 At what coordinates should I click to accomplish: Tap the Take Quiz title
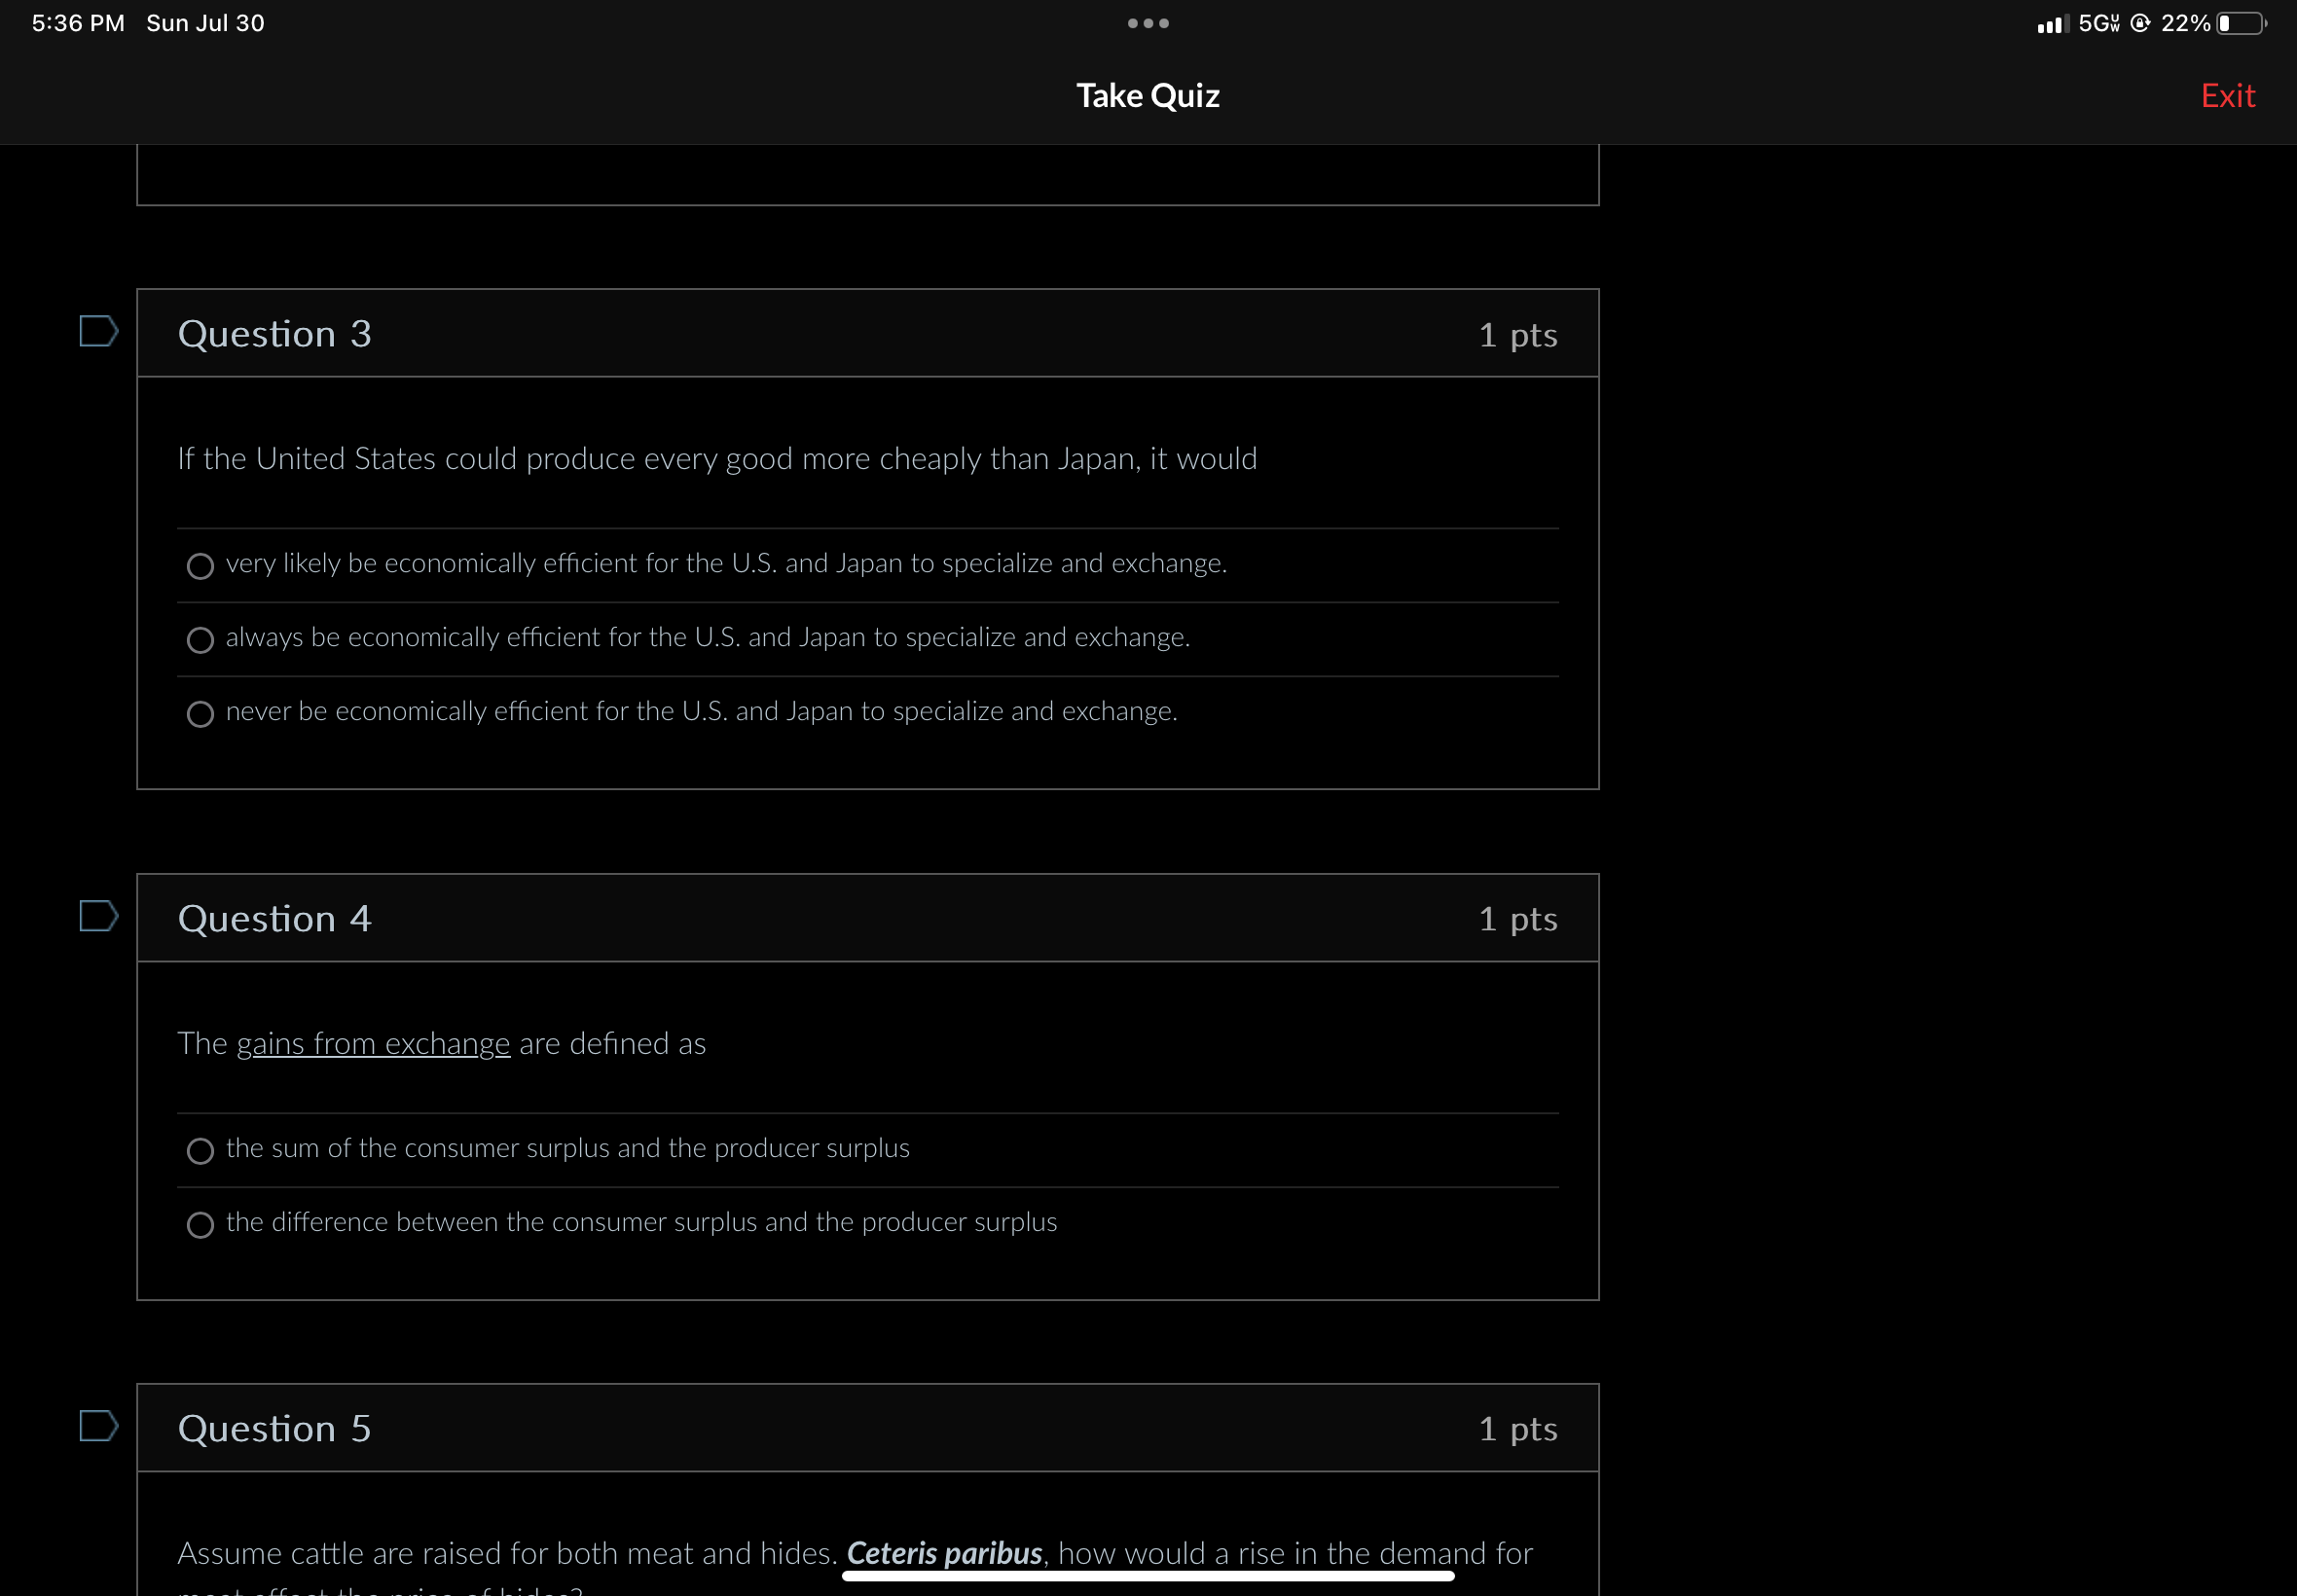[1147, 96]
